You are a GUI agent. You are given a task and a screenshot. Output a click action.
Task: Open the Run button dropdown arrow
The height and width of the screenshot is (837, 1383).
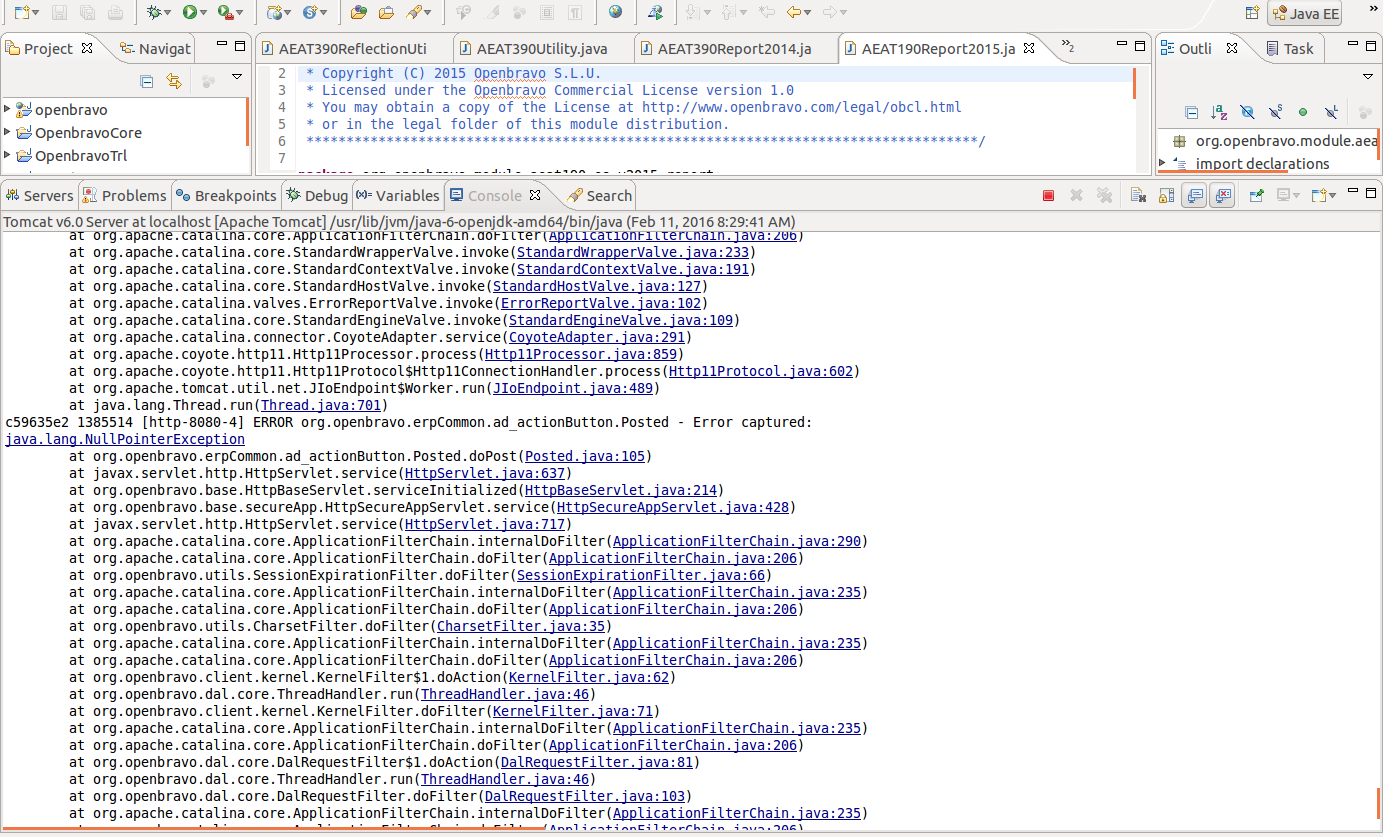(204, 13)
